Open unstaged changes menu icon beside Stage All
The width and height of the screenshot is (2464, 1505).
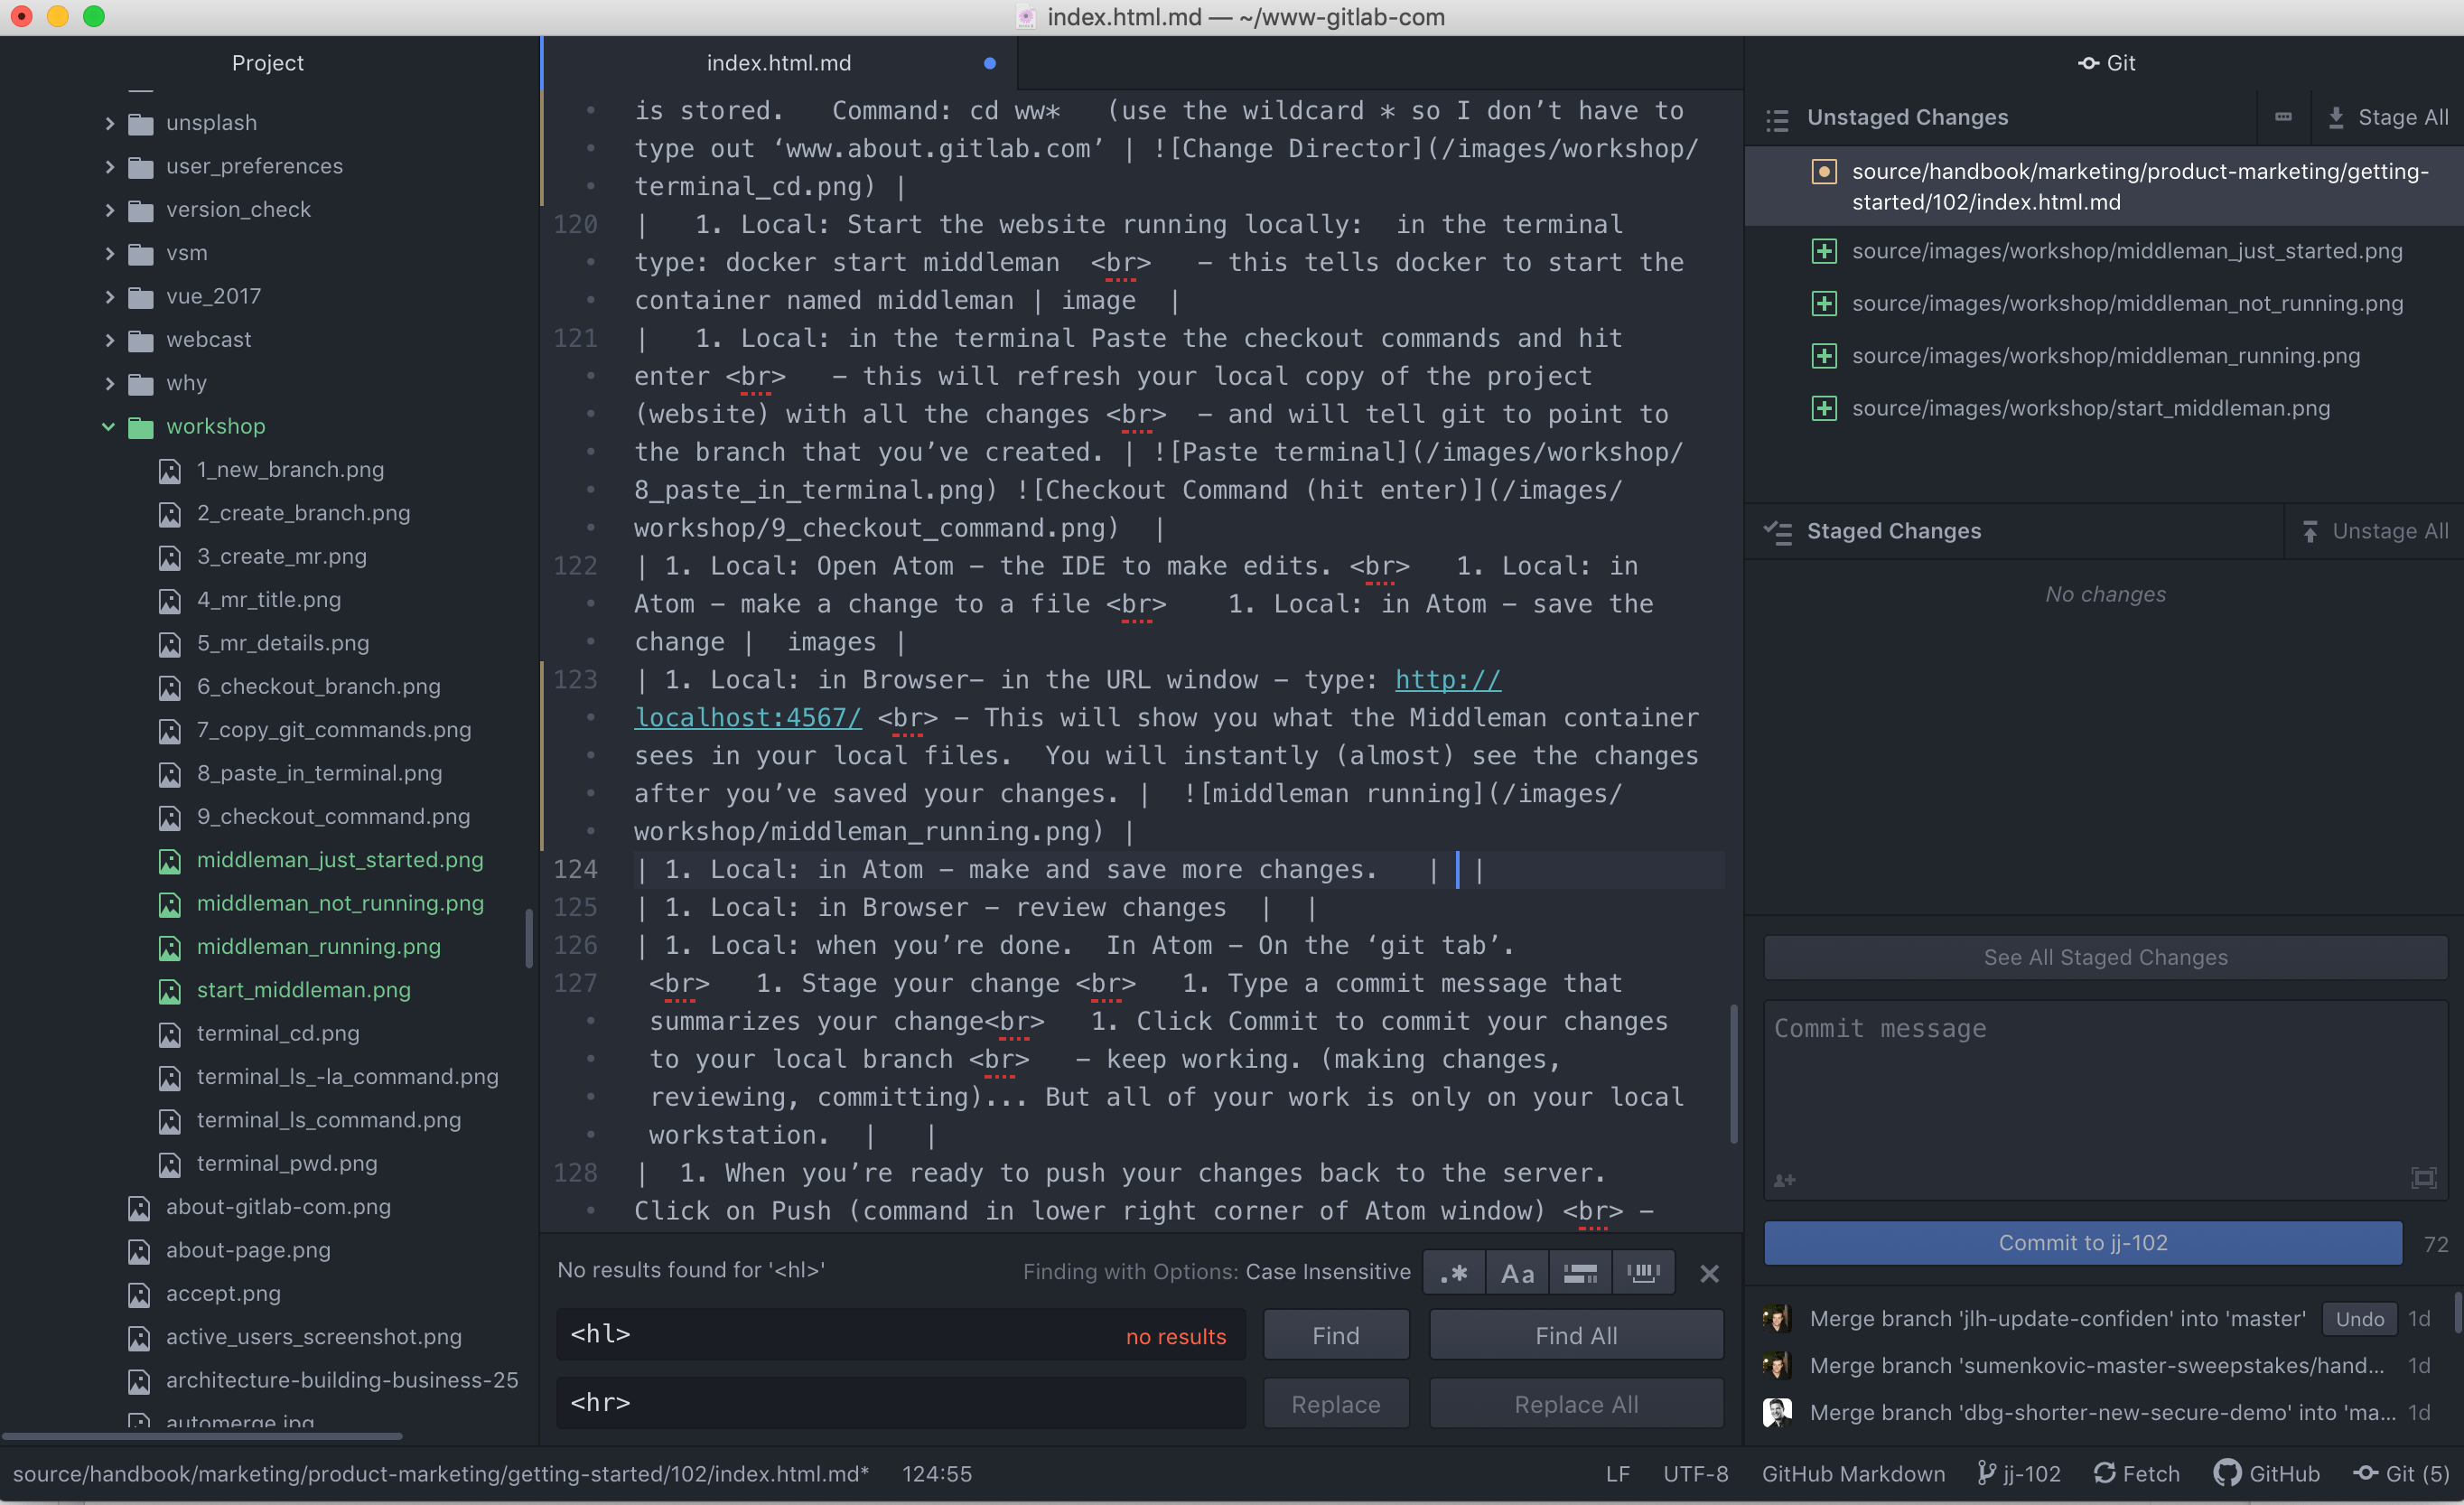pos(2283,118)
